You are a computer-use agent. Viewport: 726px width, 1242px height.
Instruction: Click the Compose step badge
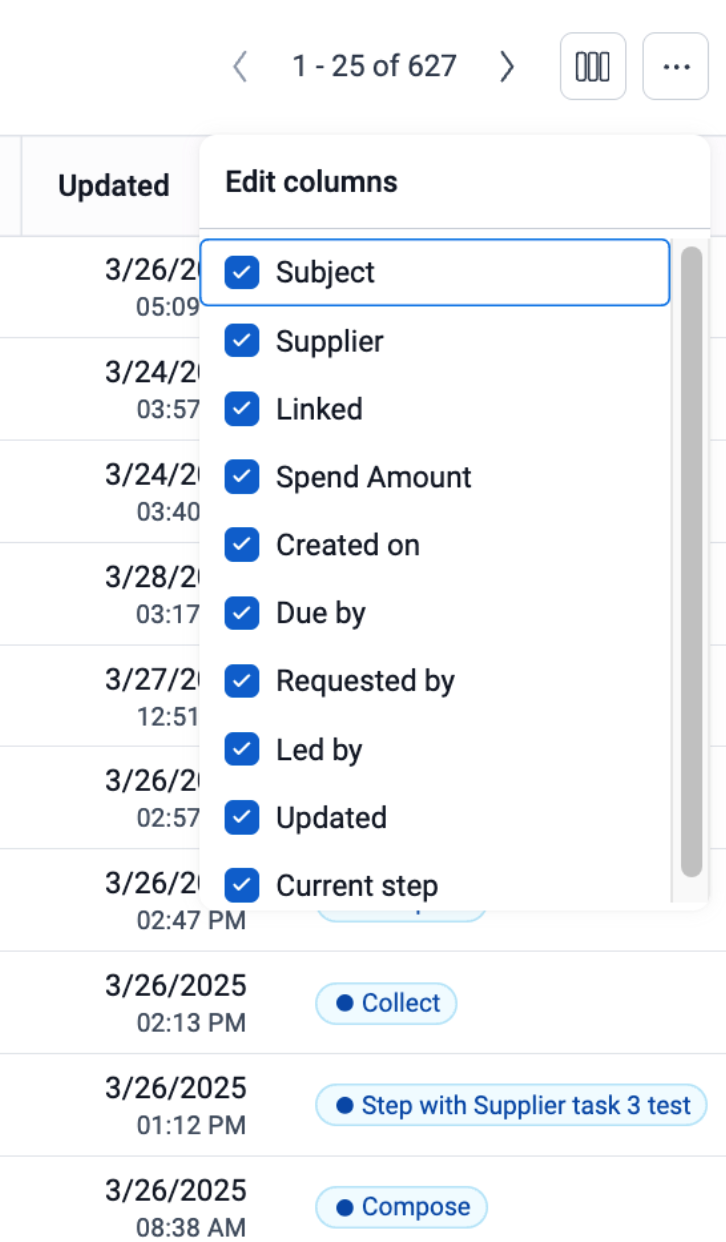tap(402, 1207)
